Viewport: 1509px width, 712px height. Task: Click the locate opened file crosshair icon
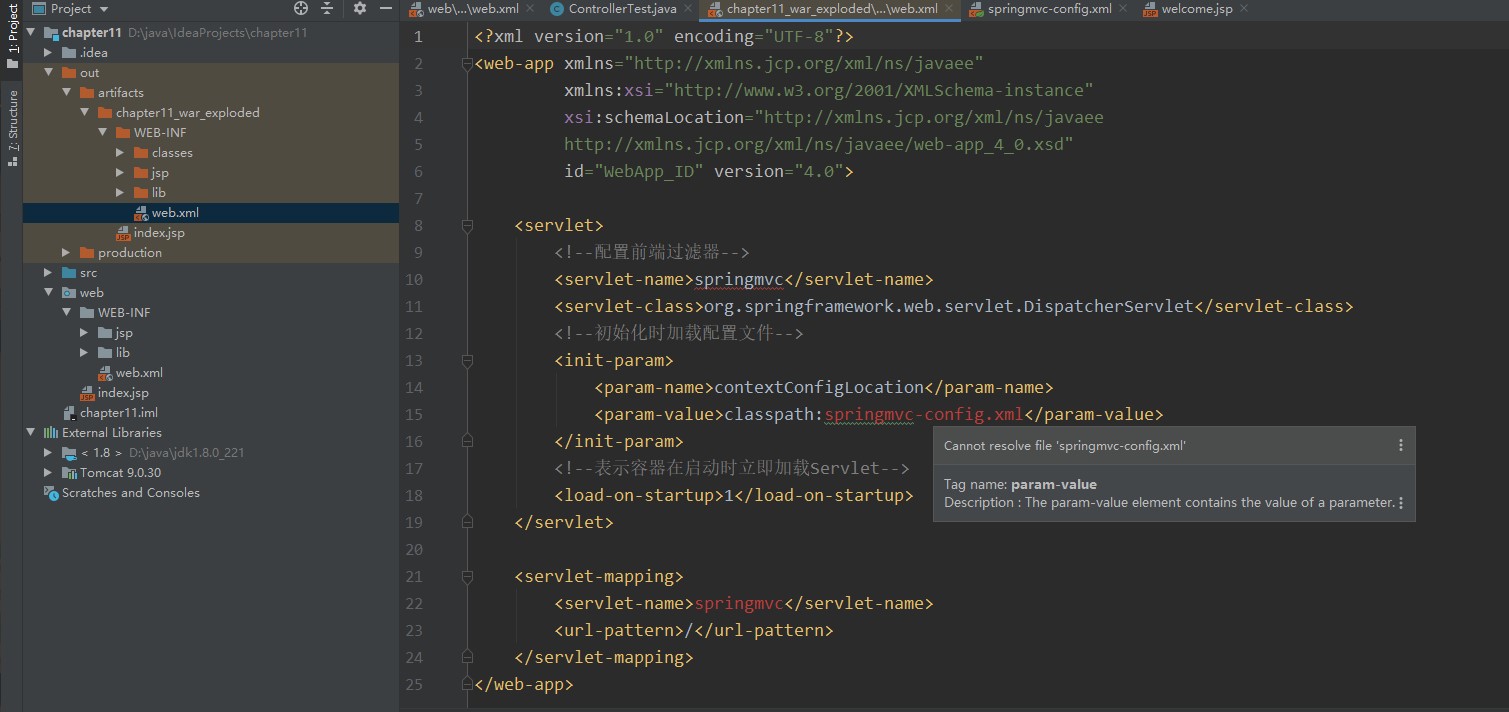tap(301, 8)
